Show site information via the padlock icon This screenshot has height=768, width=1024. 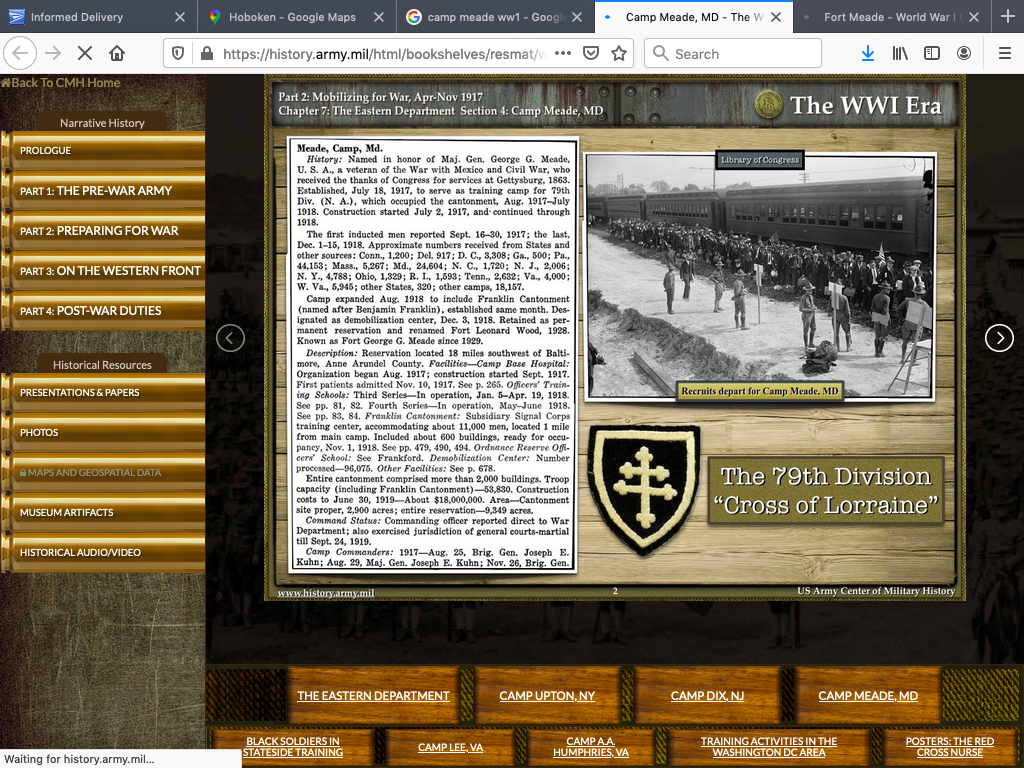point(206,53)
